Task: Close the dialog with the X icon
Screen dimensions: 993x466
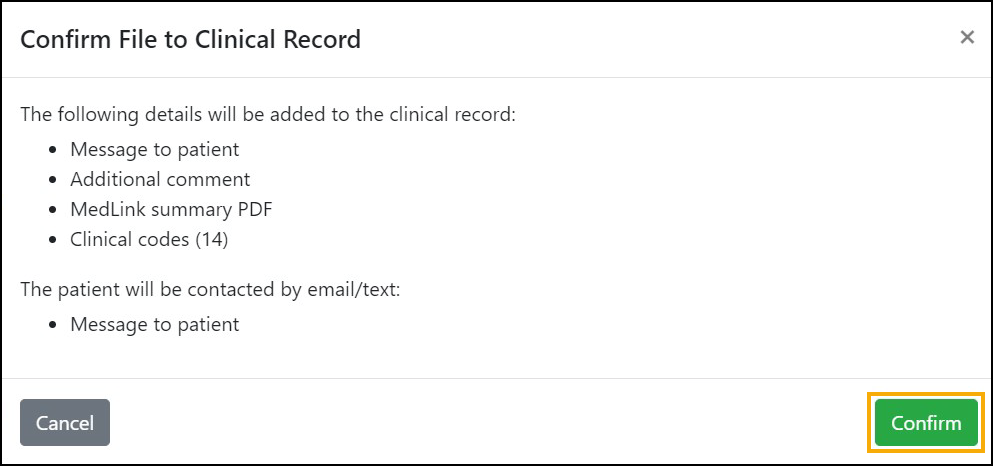Action: click(x=966, y=38)
